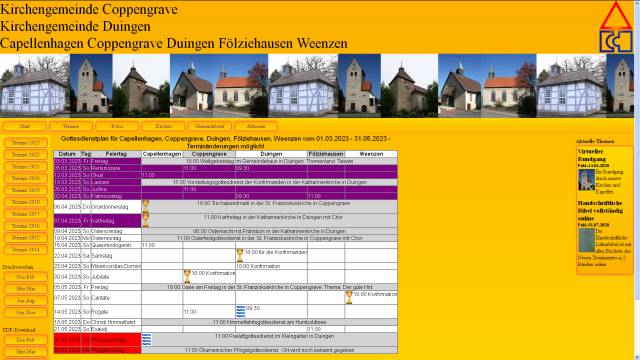640x360 pixels.
Task: Select Termine 2020 in the sidebar
Action: coord(26,178)
